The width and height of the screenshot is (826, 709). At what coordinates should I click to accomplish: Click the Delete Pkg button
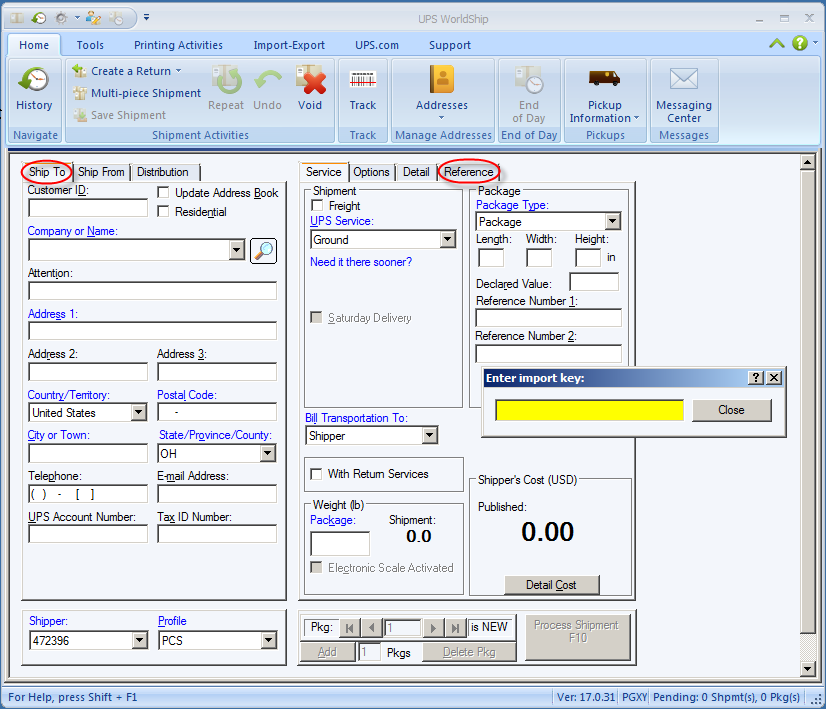pos(469,652)
